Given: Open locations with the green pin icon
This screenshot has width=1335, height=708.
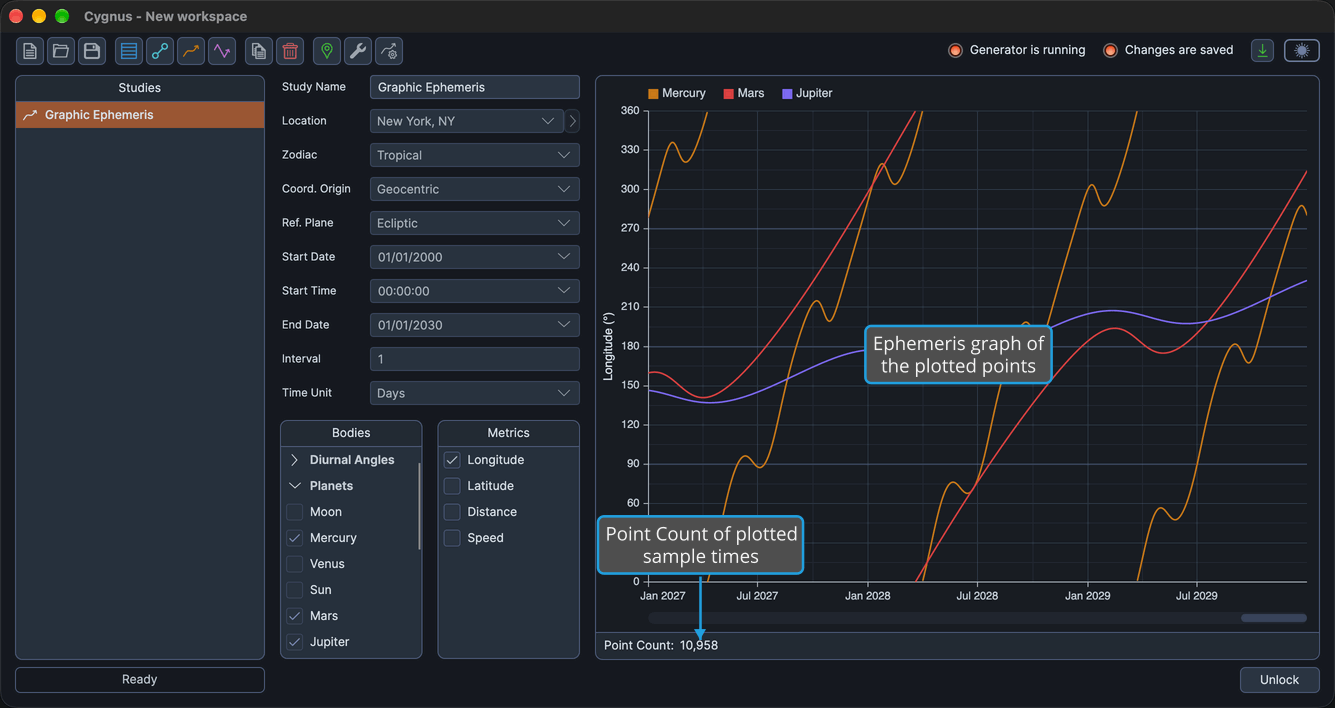Looking at the screenshot, I should pos(327,51).
